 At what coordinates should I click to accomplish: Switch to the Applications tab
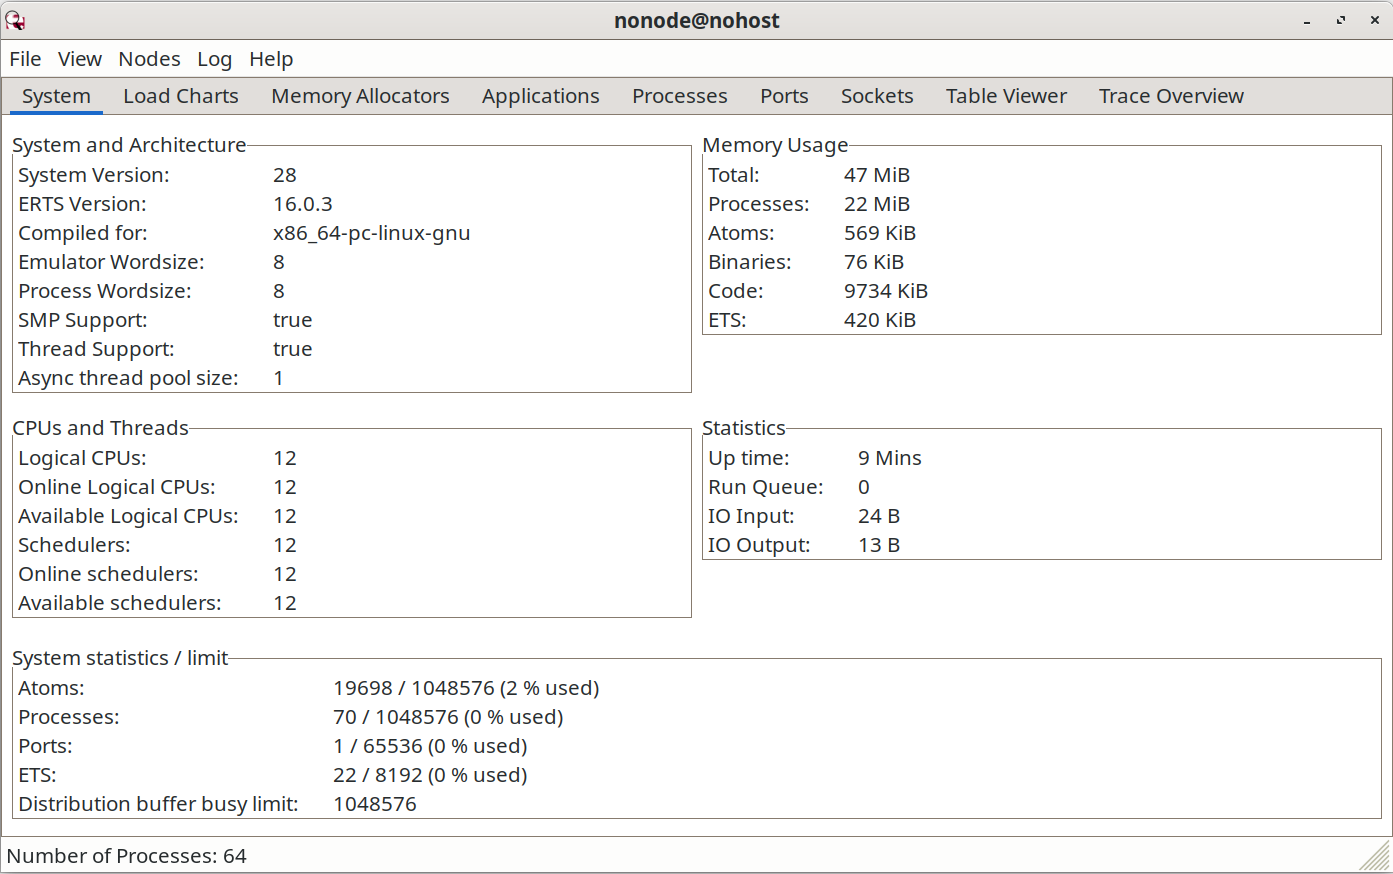pos(540,96)
